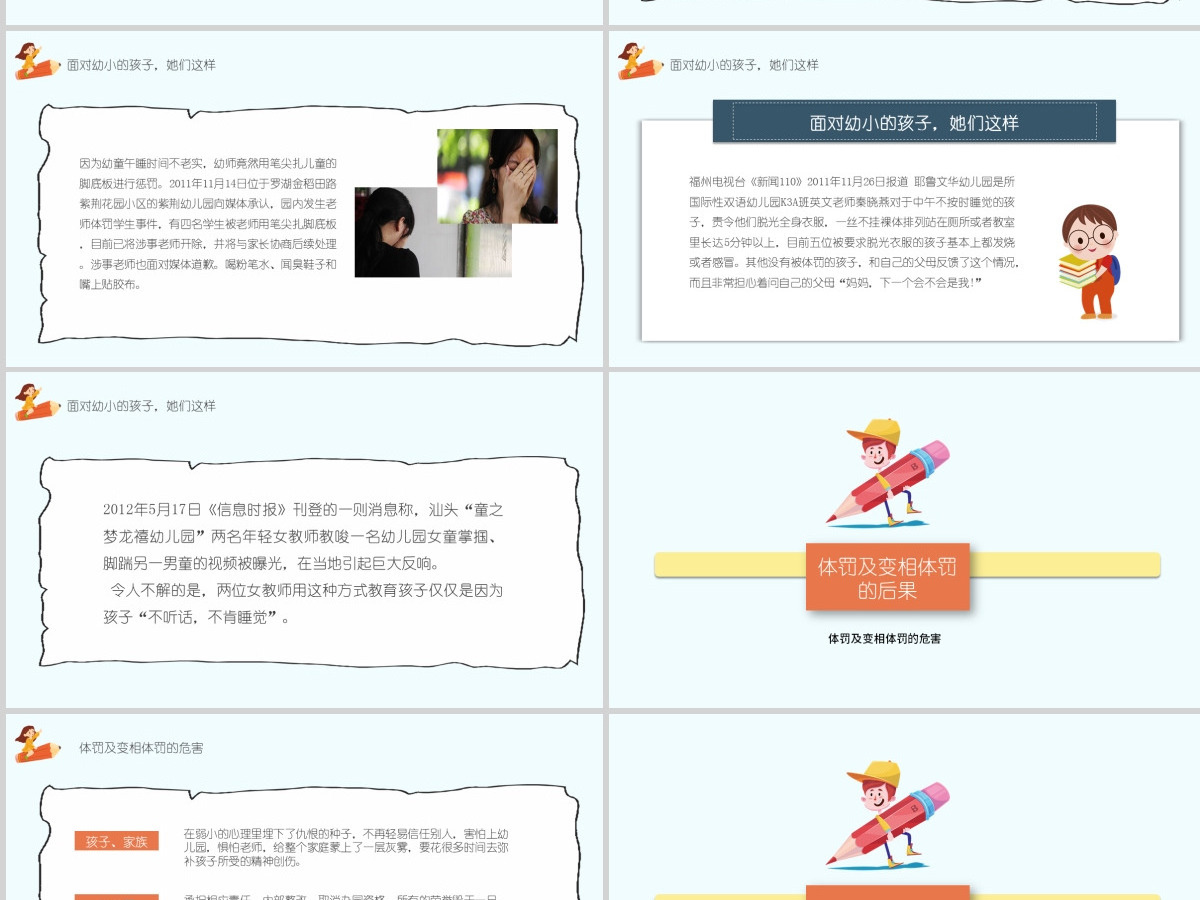This screenshot has width=1200, height=900.
Task: Click the girl-on-pencil icon beside 体罚及变相体罚的危害 header
Action: 38,745
